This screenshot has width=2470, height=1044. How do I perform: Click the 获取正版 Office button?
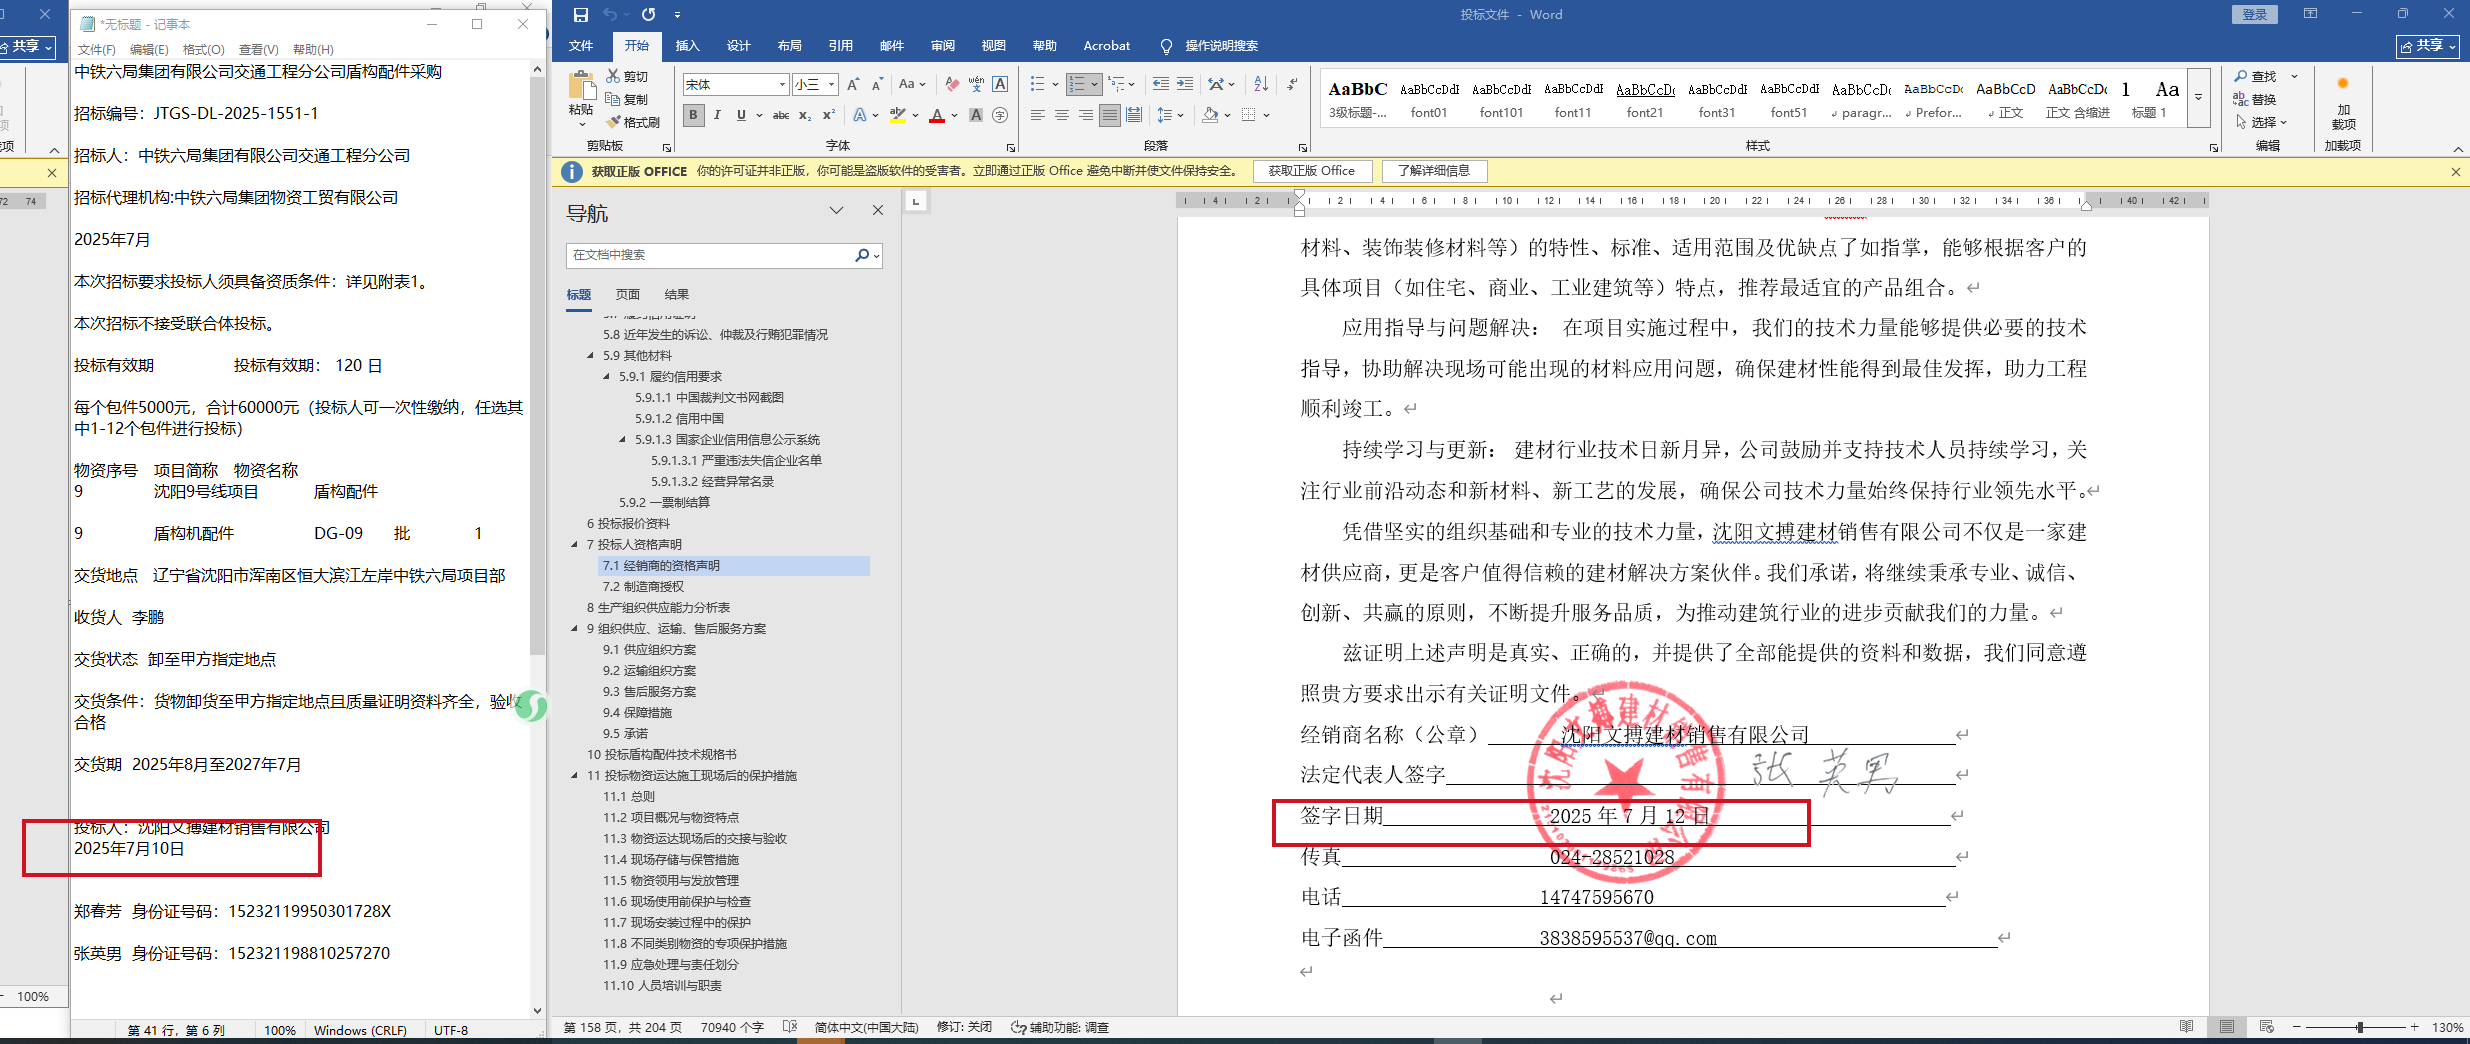[1312, 171]
